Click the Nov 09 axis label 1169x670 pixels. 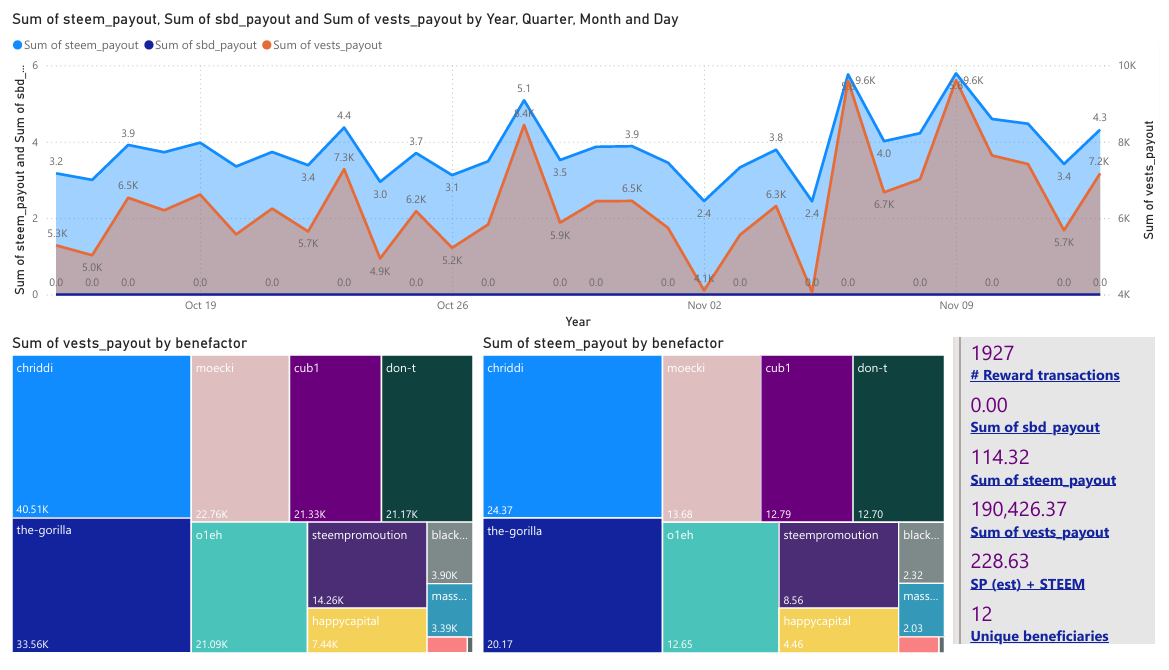(x=957, y=306)
